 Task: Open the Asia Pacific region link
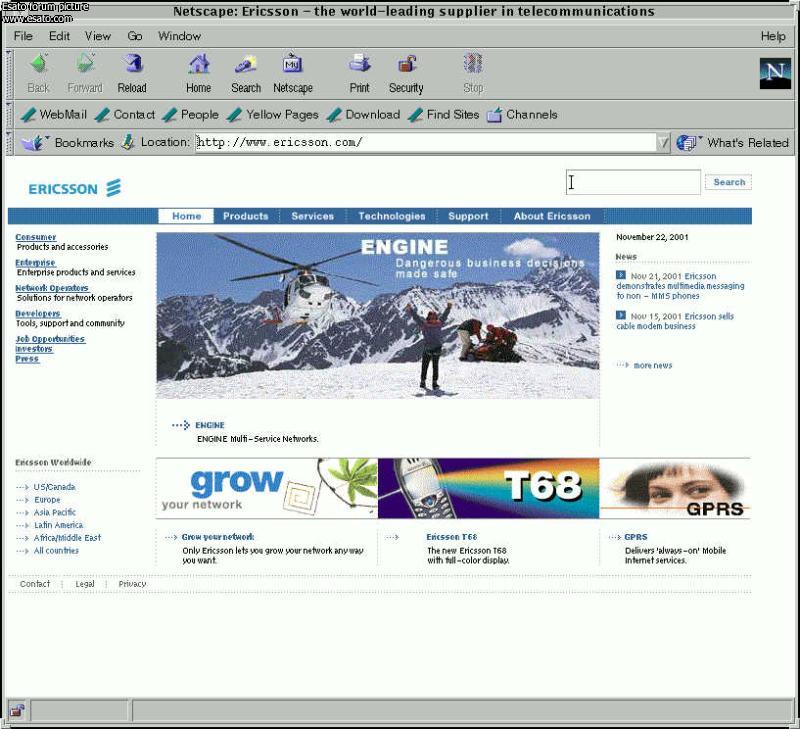(x=55, y=512)
